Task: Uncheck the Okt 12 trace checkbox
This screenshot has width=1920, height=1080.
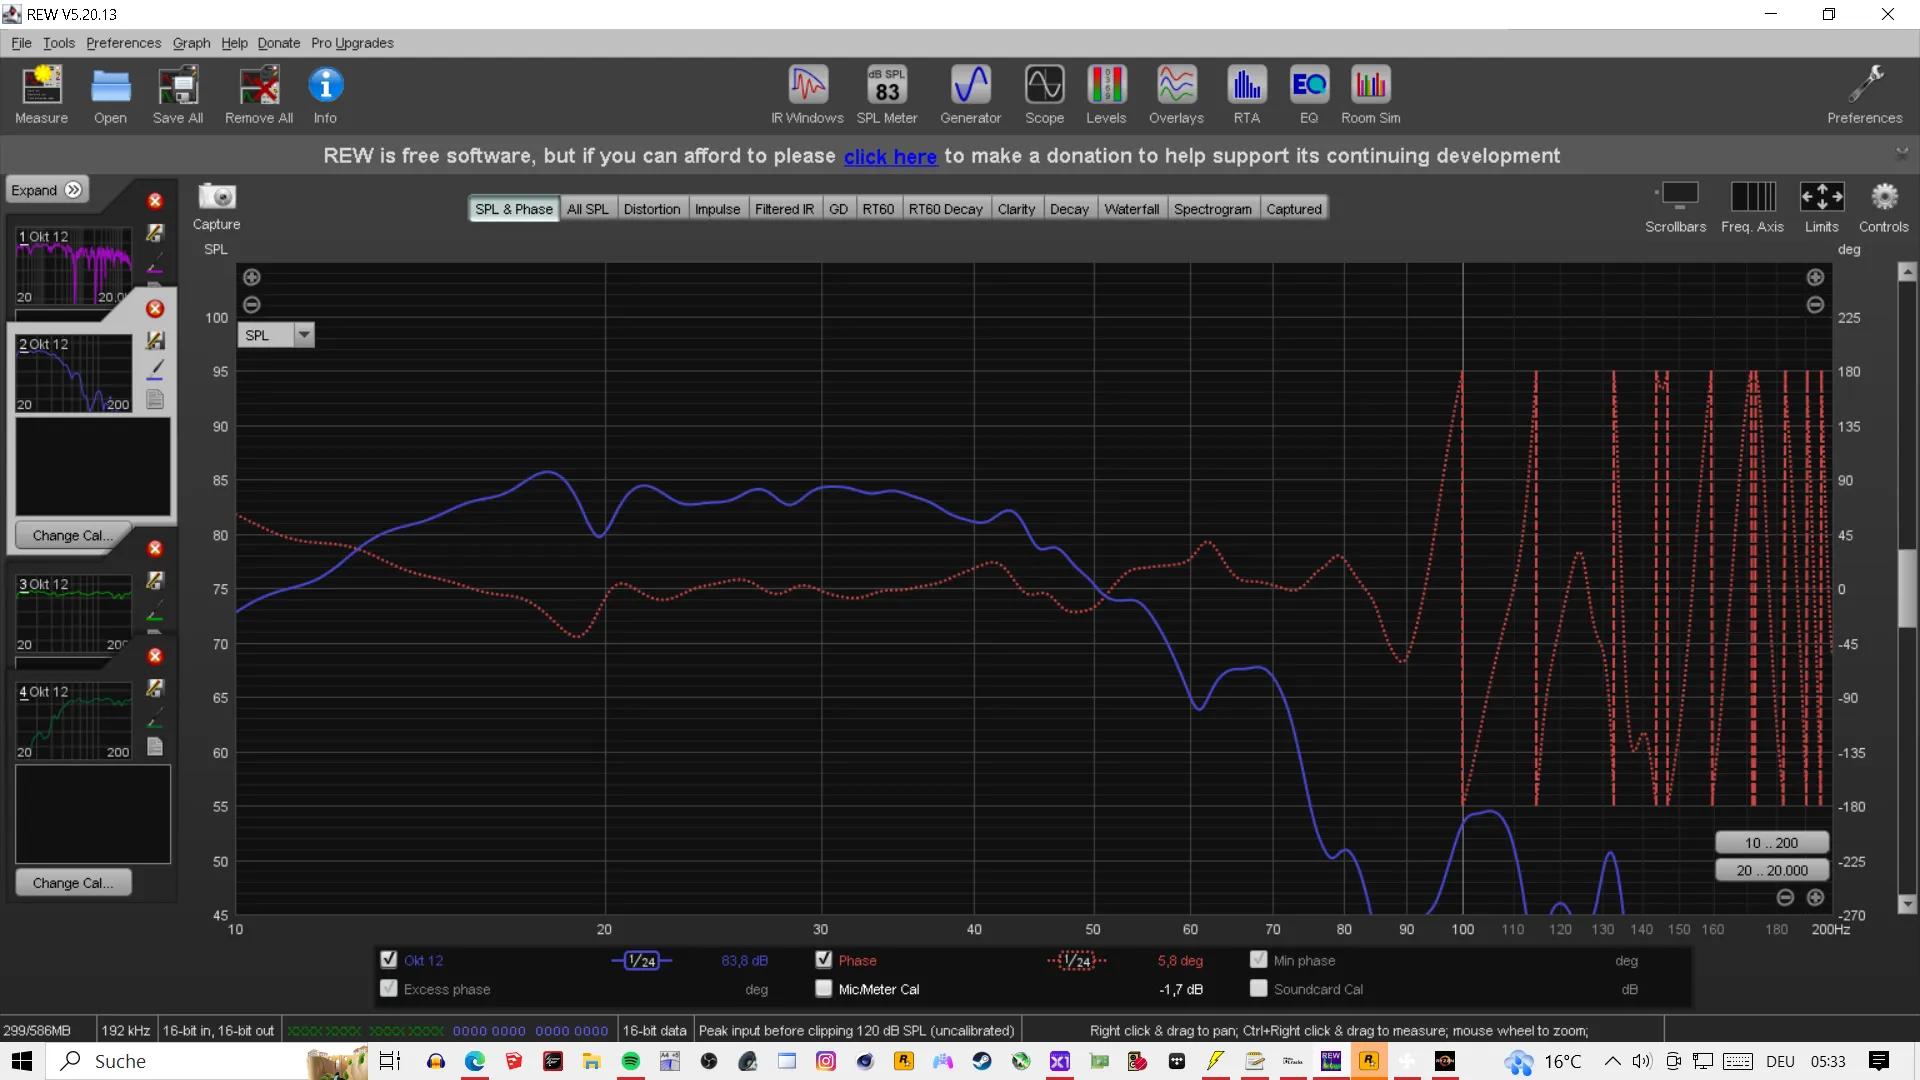Action: tap(389, 959)
